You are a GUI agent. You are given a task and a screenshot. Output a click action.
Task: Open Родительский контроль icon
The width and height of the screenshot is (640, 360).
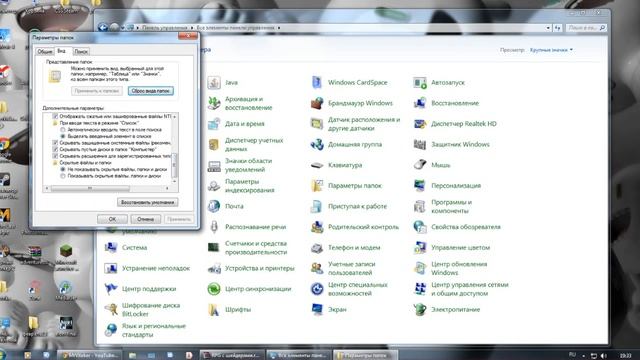[317, 227]
